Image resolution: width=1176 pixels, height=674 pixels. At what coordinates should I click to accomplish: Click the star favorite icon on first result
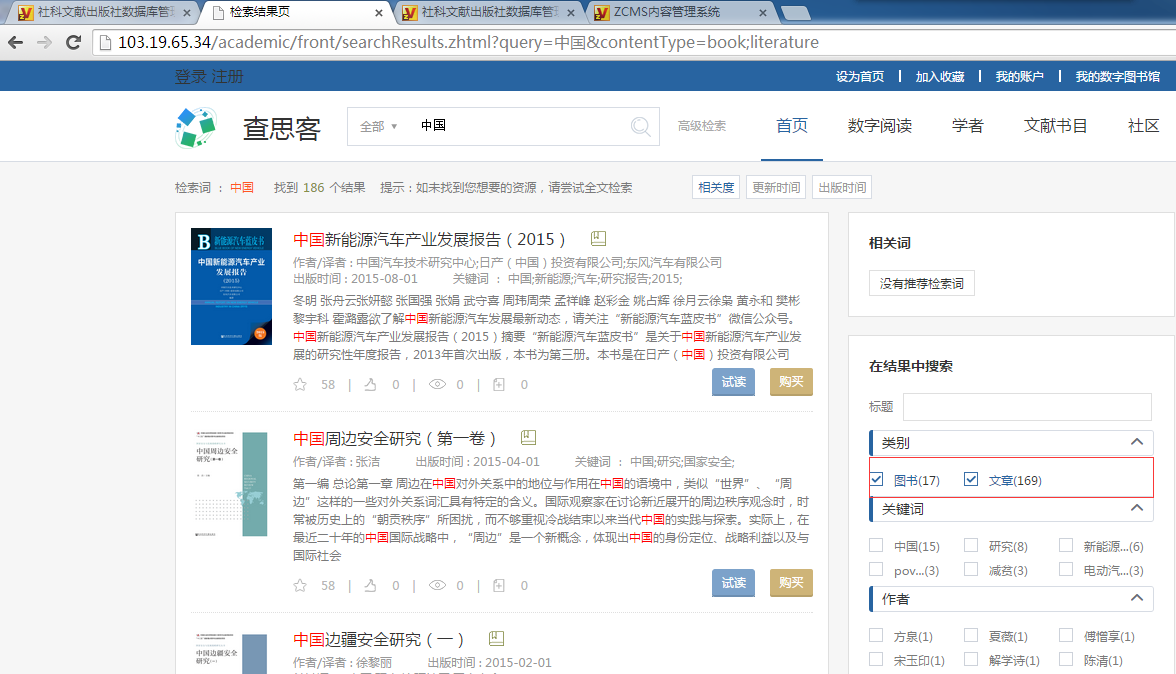(x=300, y=384)
